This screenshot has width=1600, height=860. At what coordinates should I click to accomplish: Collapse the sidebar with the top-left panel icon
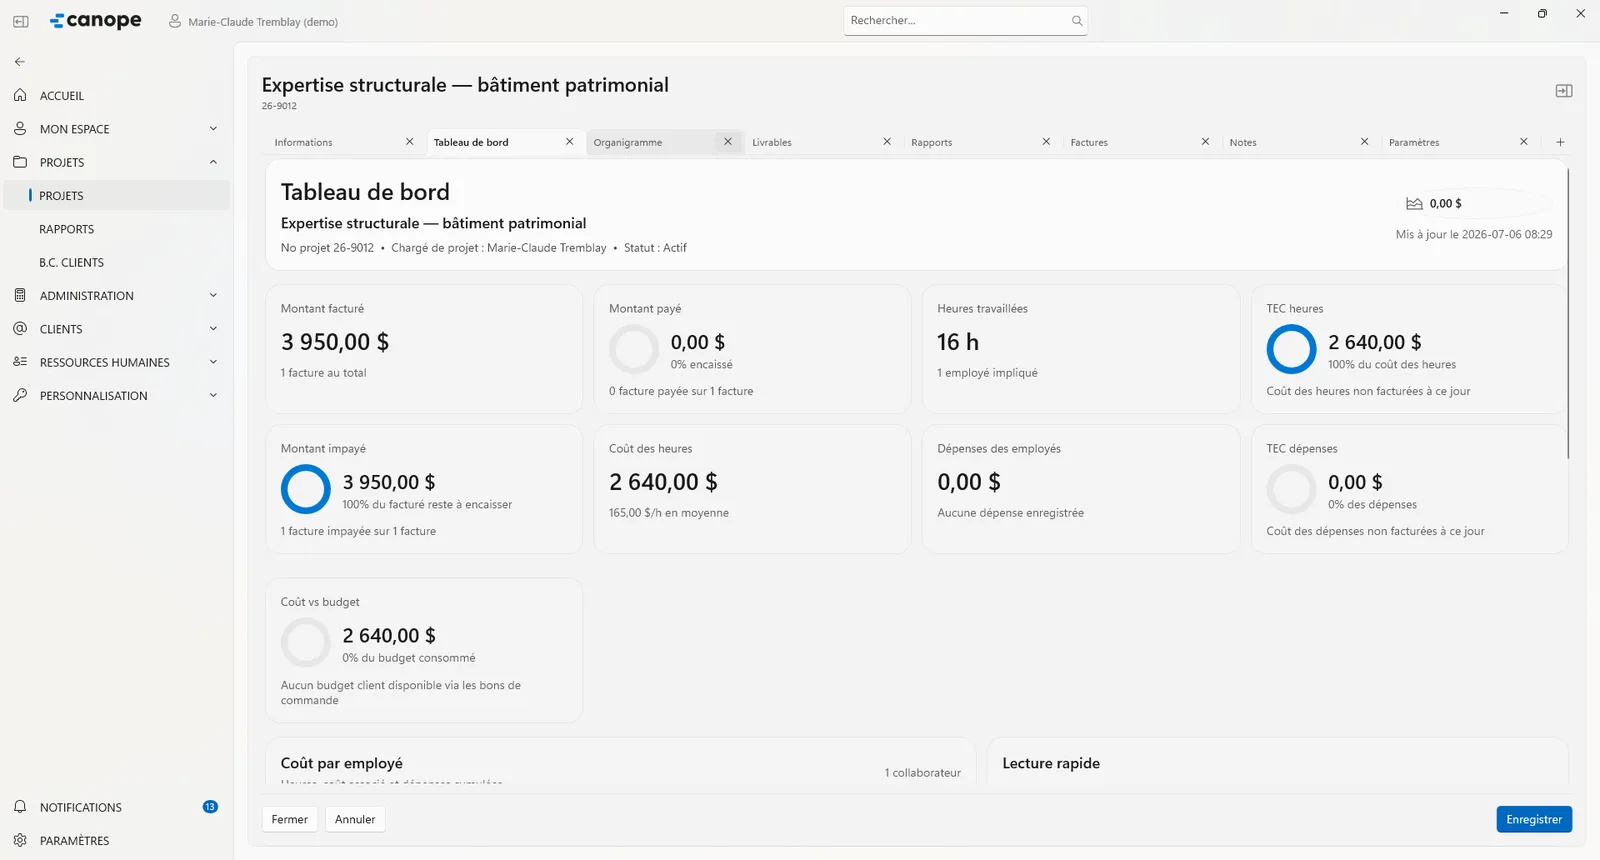20,21
